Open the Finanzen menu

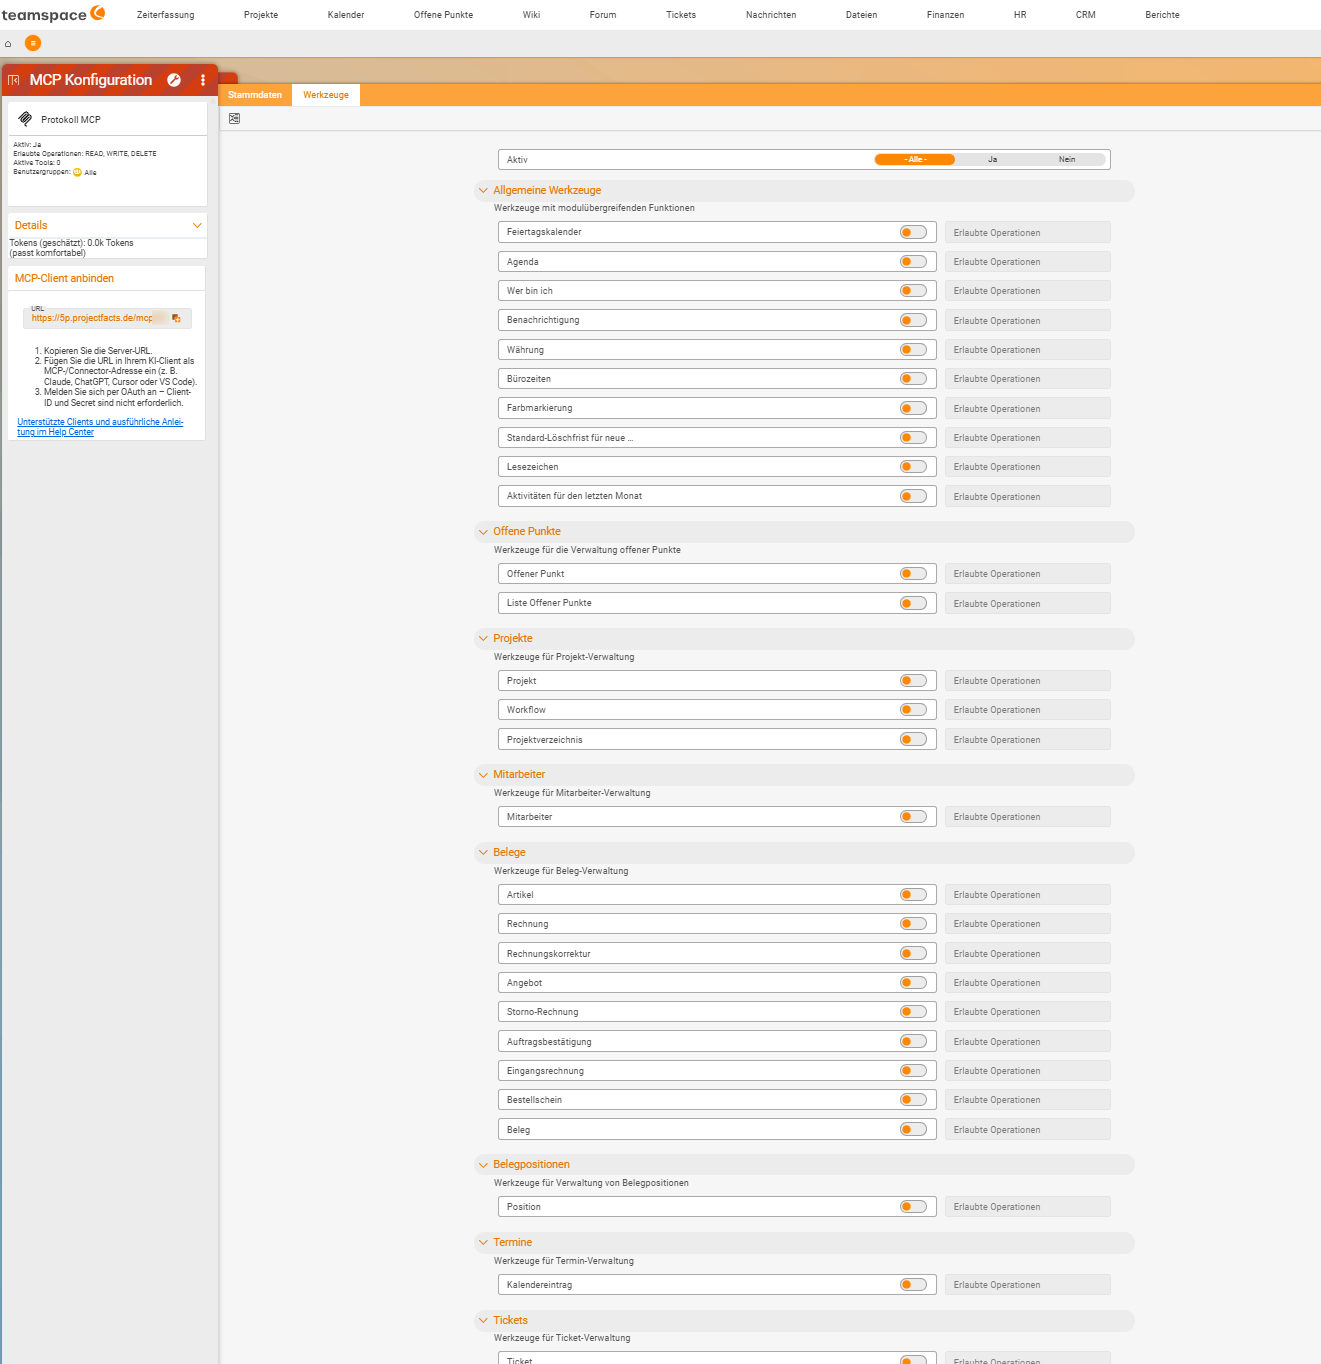(x=945, y=15)
